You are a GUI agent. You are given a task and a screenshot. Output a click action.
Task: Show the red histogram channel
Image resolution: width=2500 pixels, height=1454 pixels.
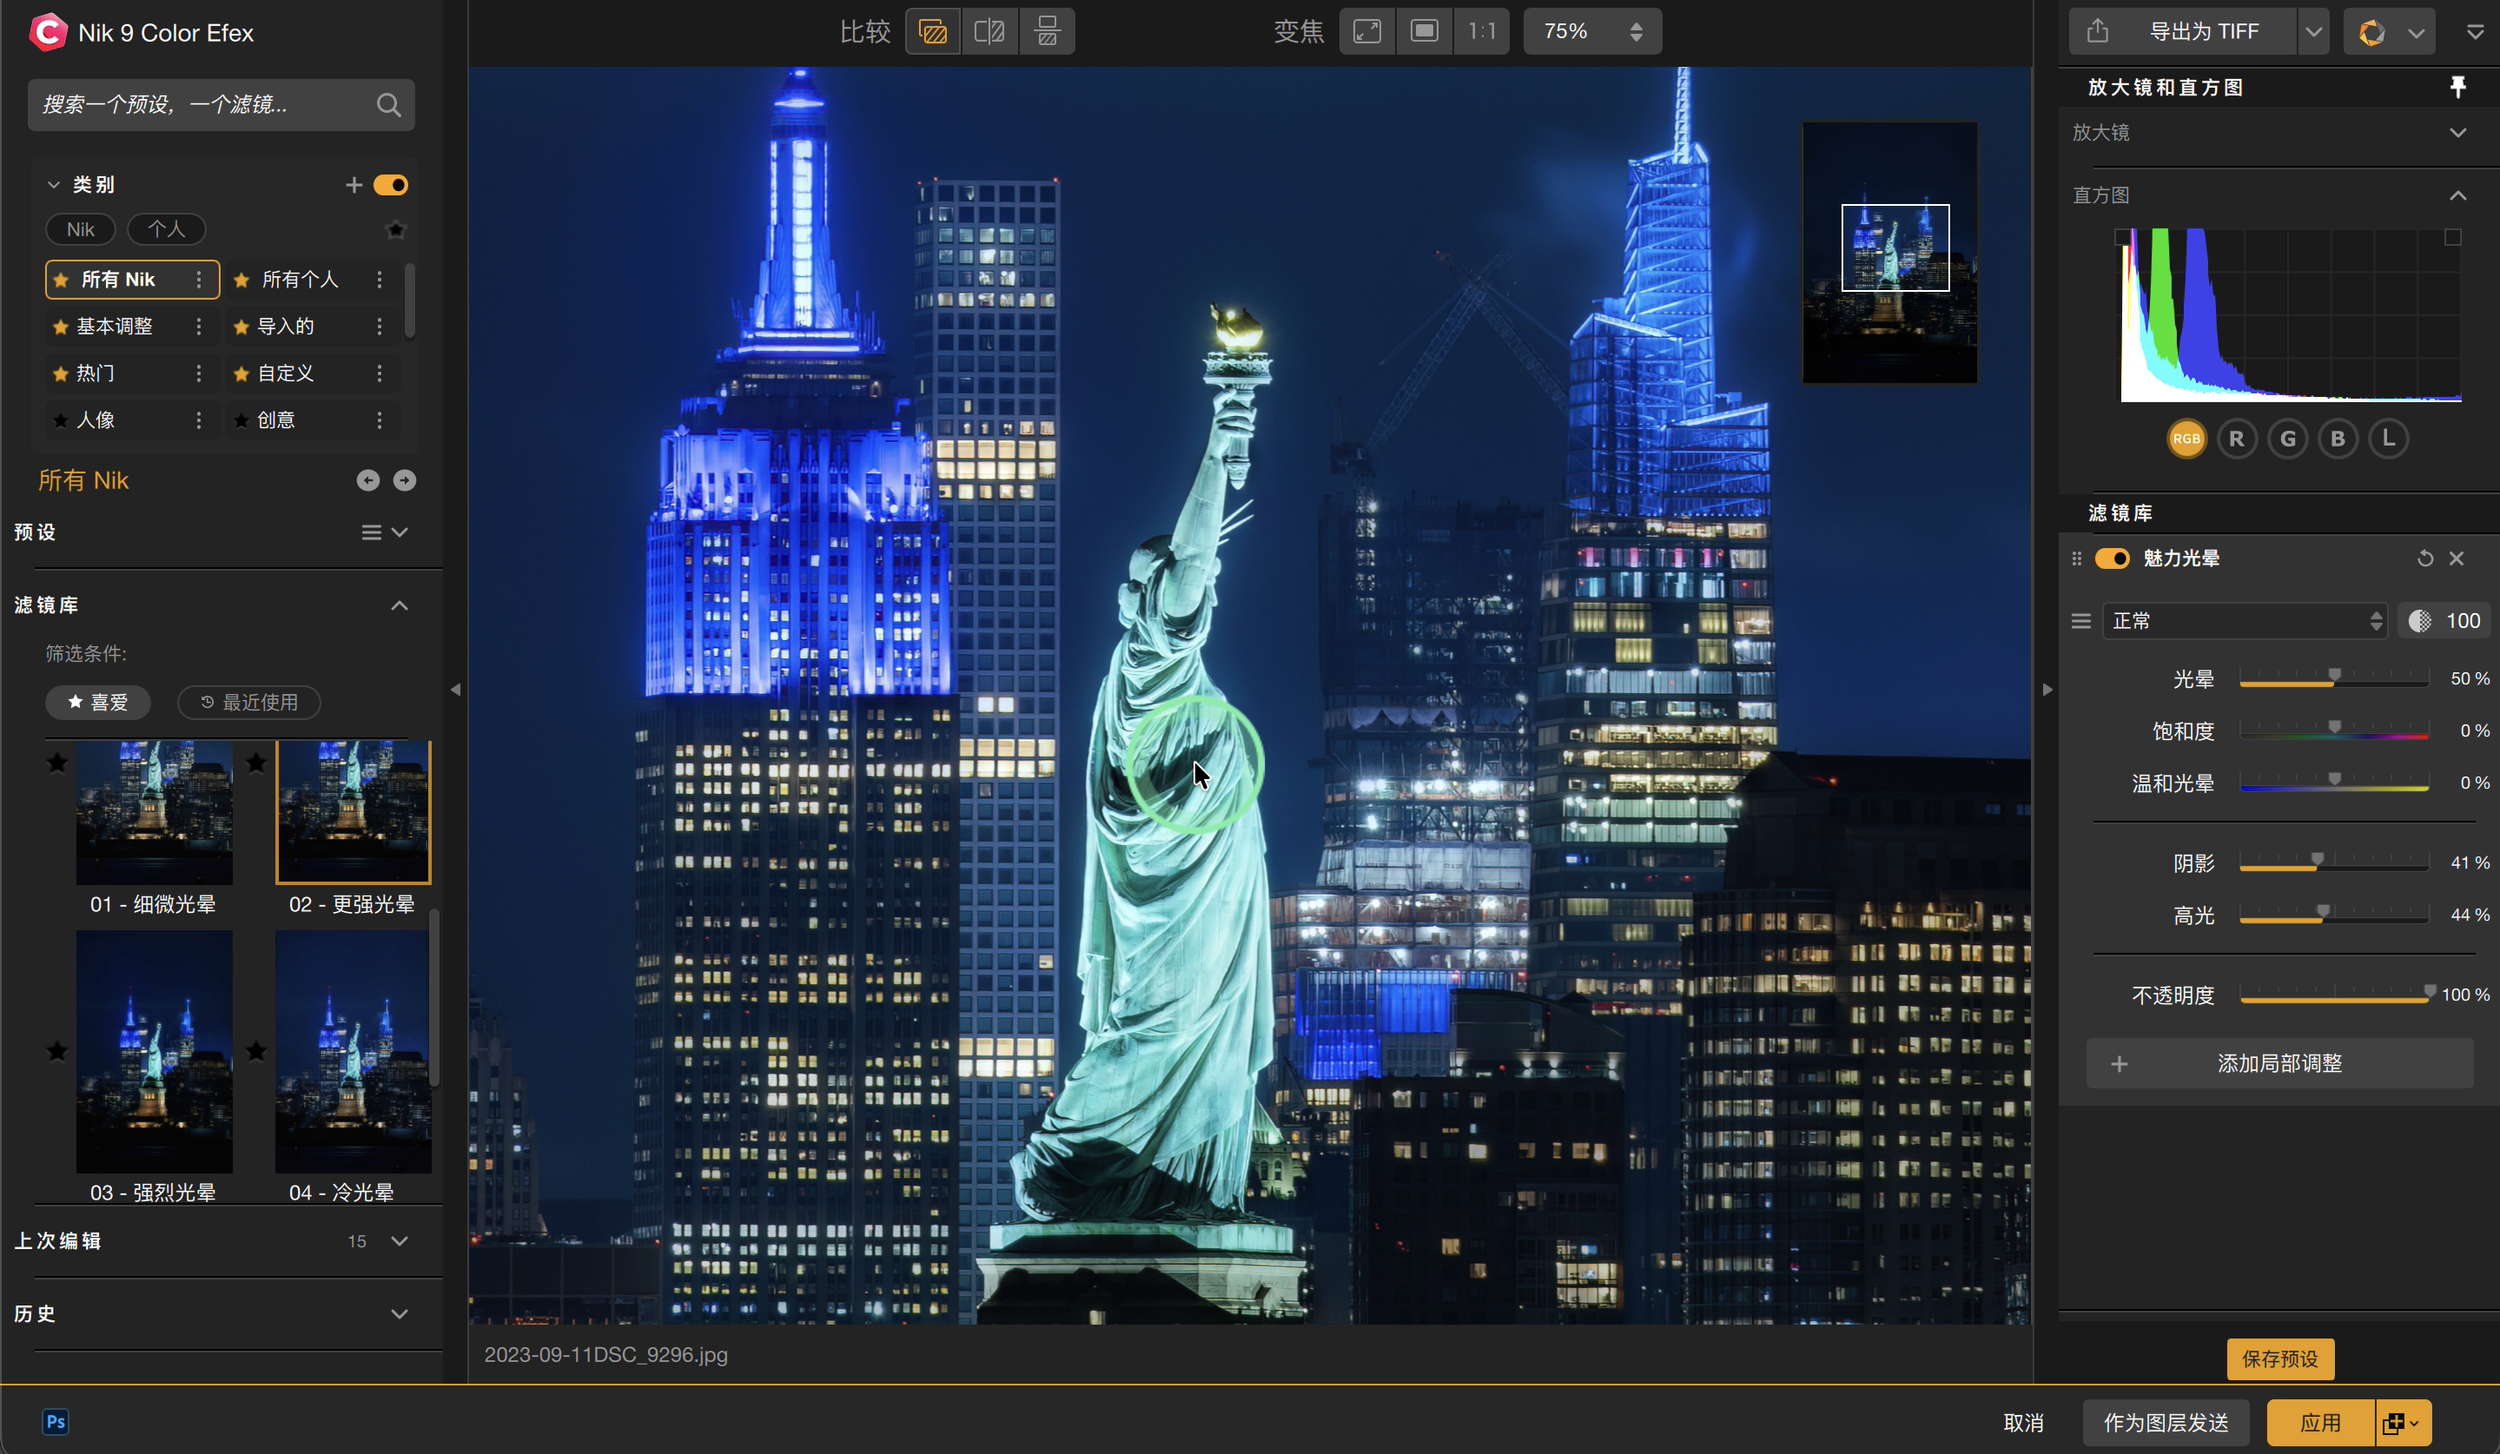click(2237, 438)
